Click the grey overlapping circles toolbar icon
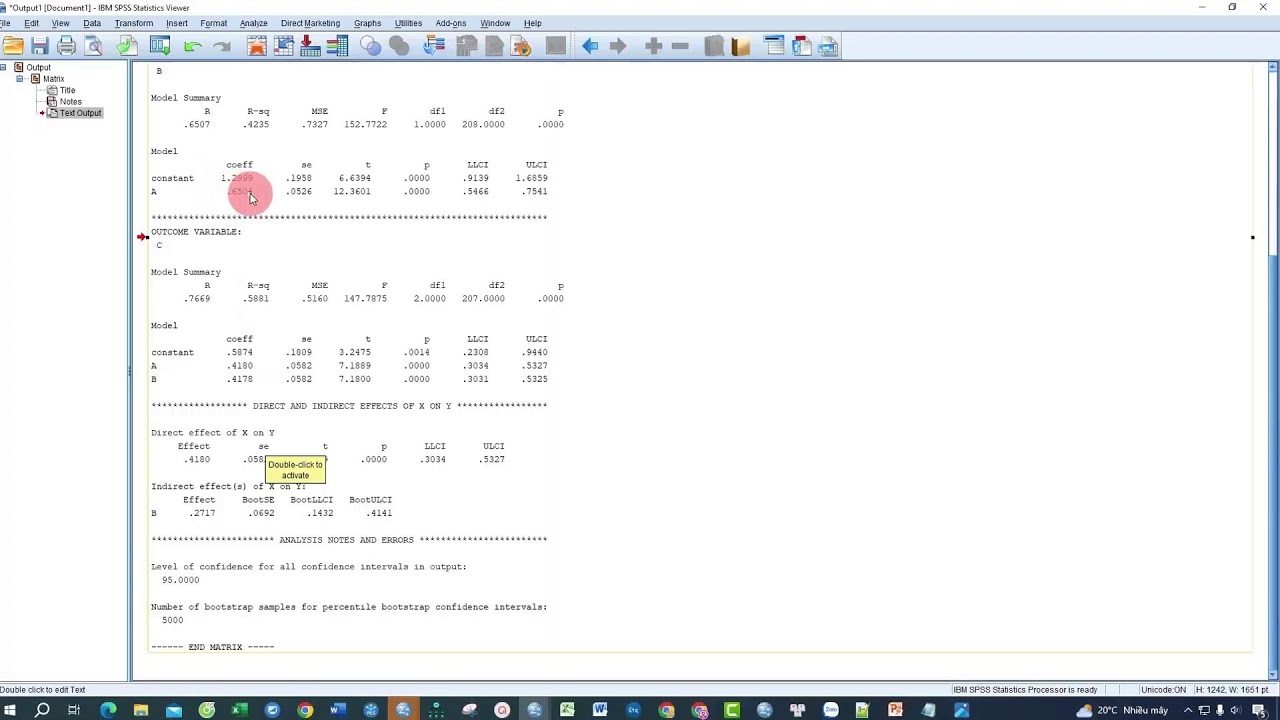 click(x=399, y=46)
